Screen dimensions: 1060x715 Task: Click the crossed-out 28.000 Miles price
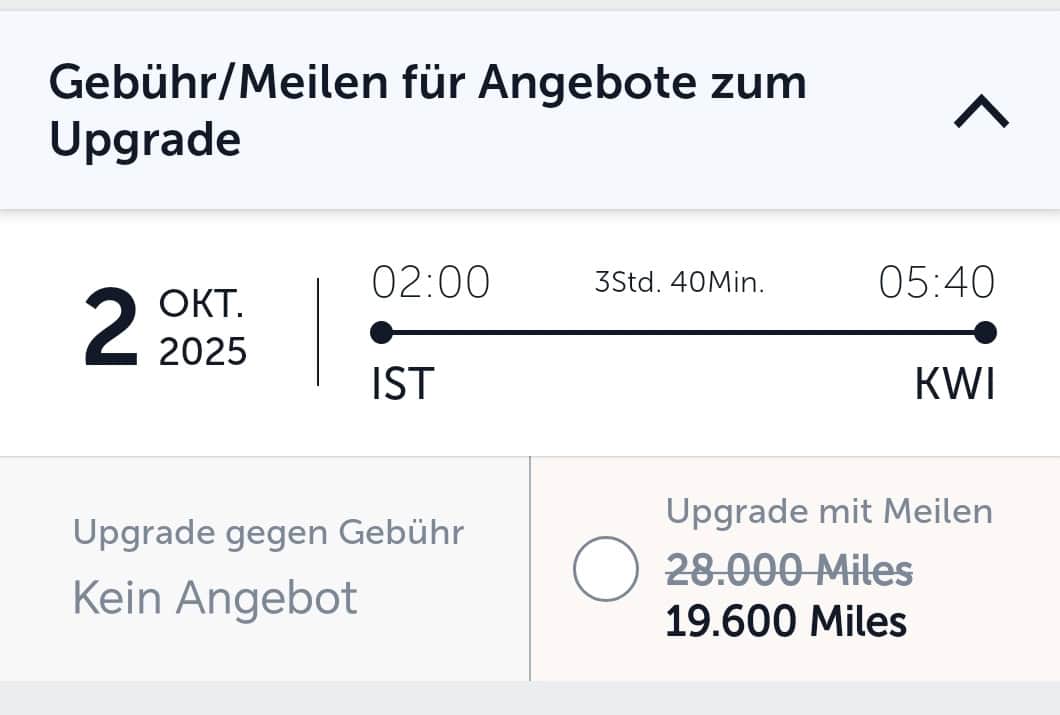point(789,571)
